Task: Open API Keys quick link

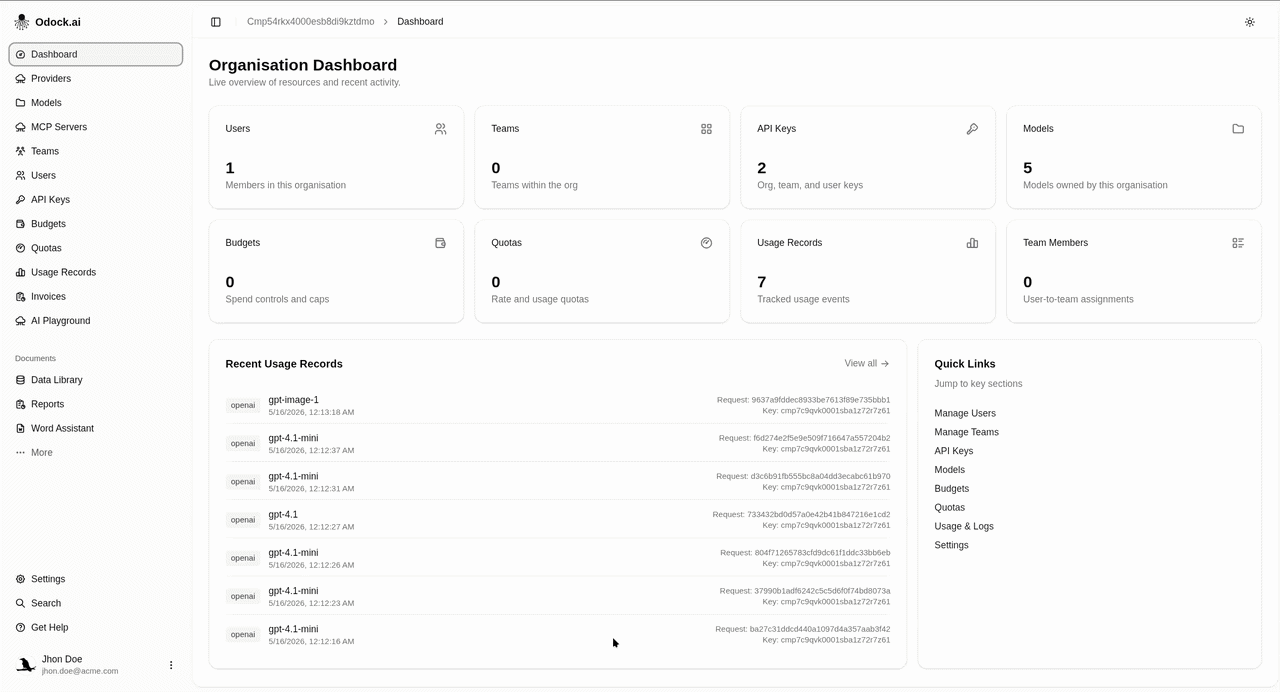Action: 954,451
